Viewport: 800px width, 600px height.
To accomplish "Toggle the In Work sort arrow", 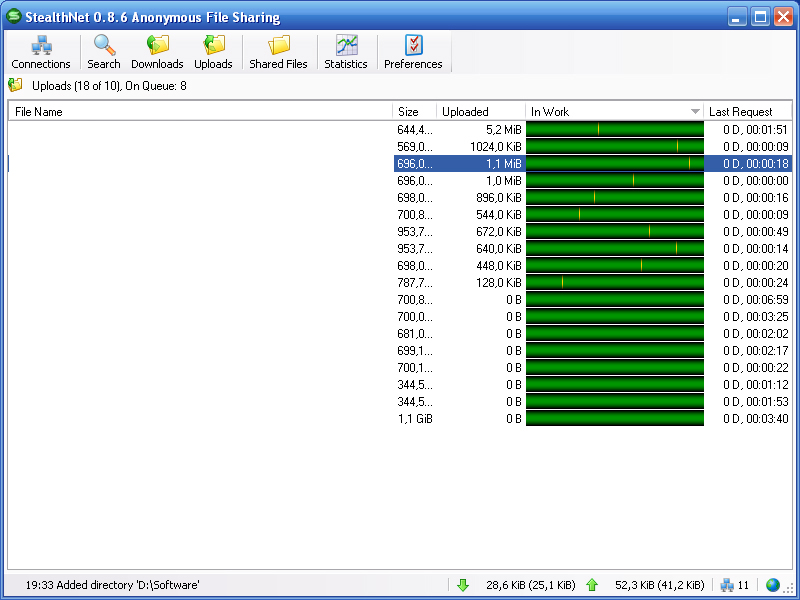I will pyautogui.click(x=694, y=112).
